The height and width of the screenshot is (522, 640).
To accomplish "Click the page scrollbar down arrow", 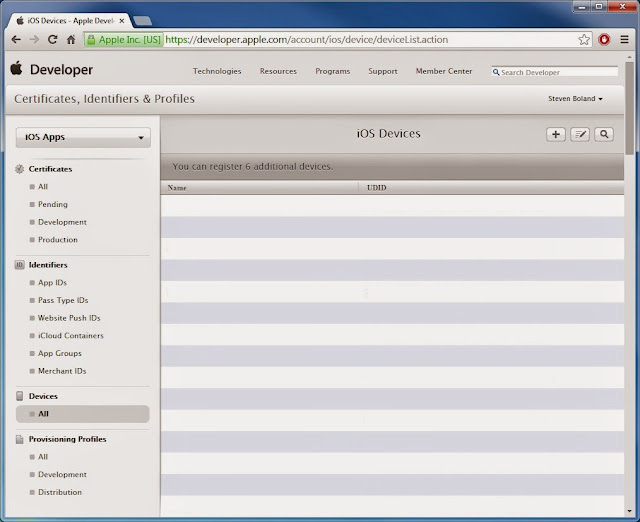I will click(x=629, y=511).
